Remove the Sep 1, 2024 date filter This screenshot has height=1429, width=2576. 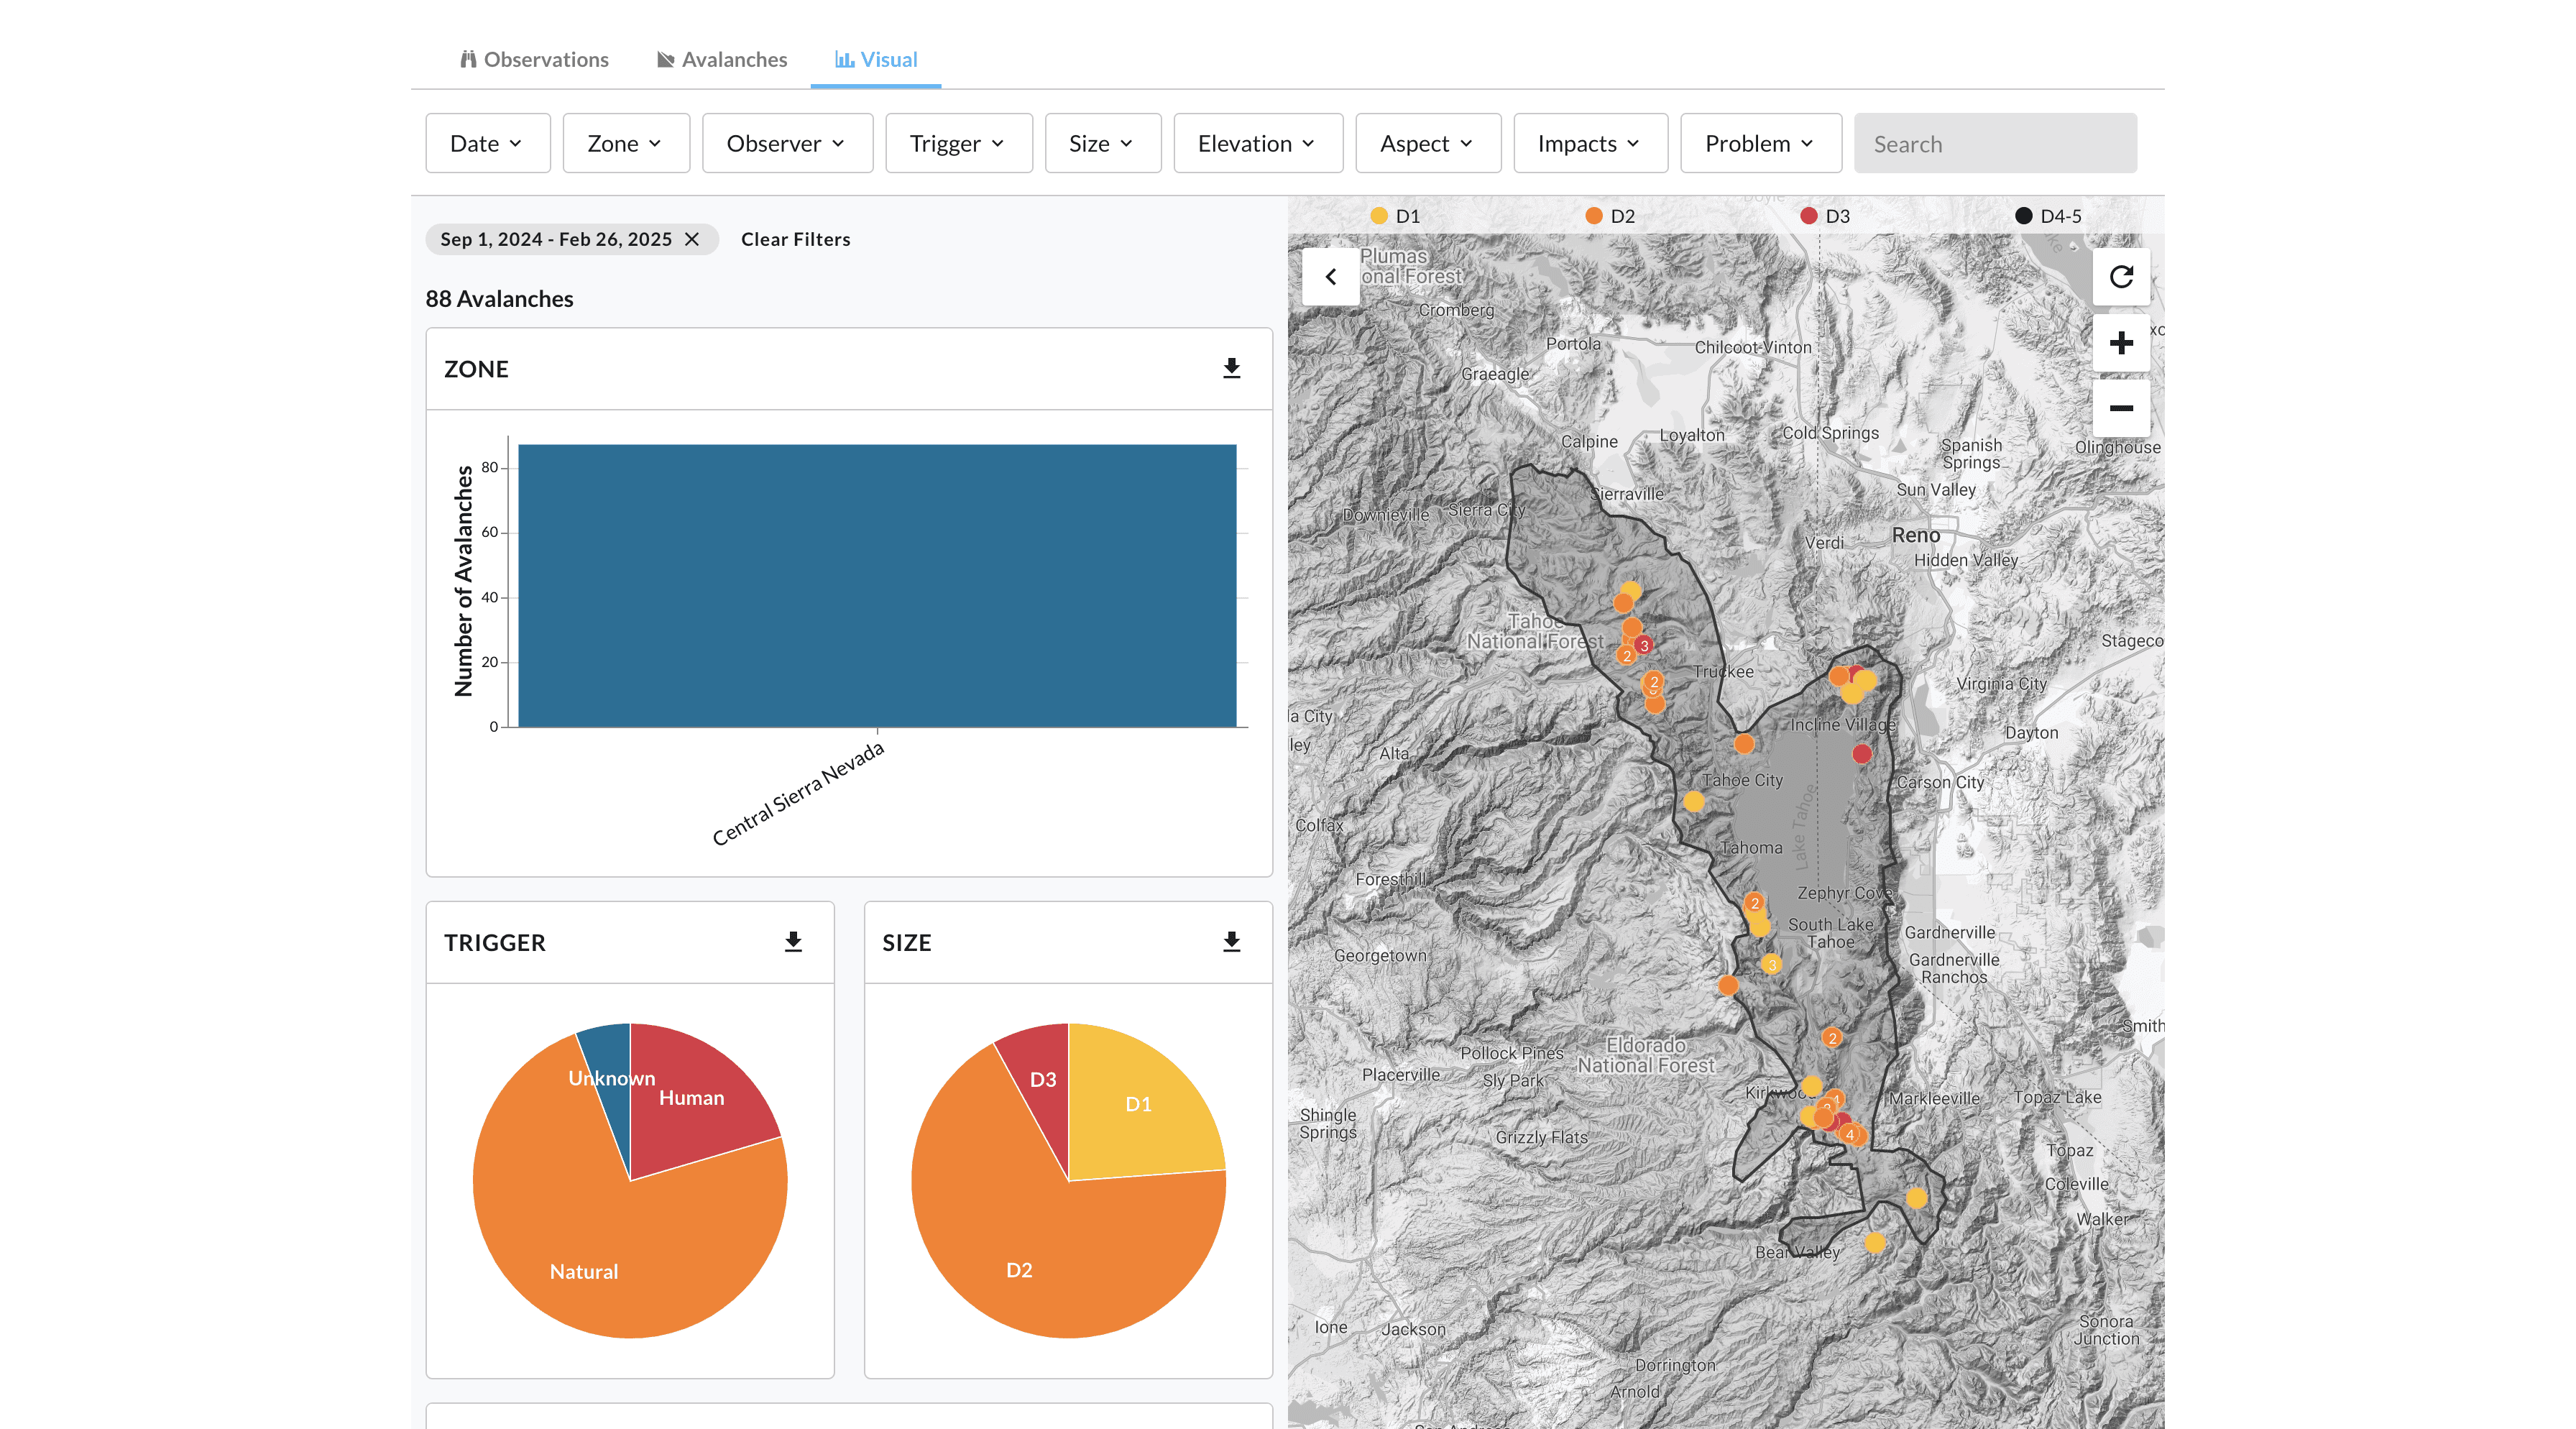point(692,239)
